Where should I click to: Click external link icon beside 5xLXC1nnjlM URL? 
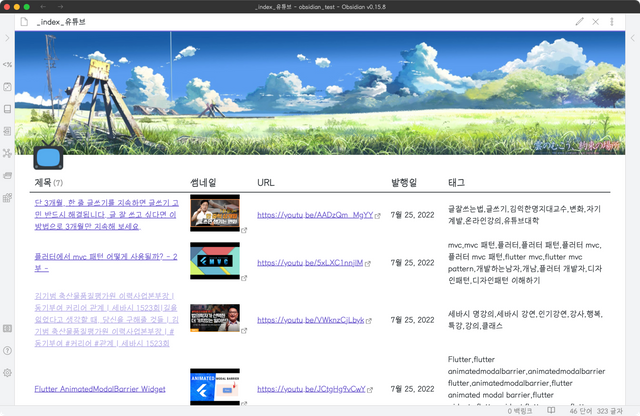pyautogui.click(x=368, y=264)
